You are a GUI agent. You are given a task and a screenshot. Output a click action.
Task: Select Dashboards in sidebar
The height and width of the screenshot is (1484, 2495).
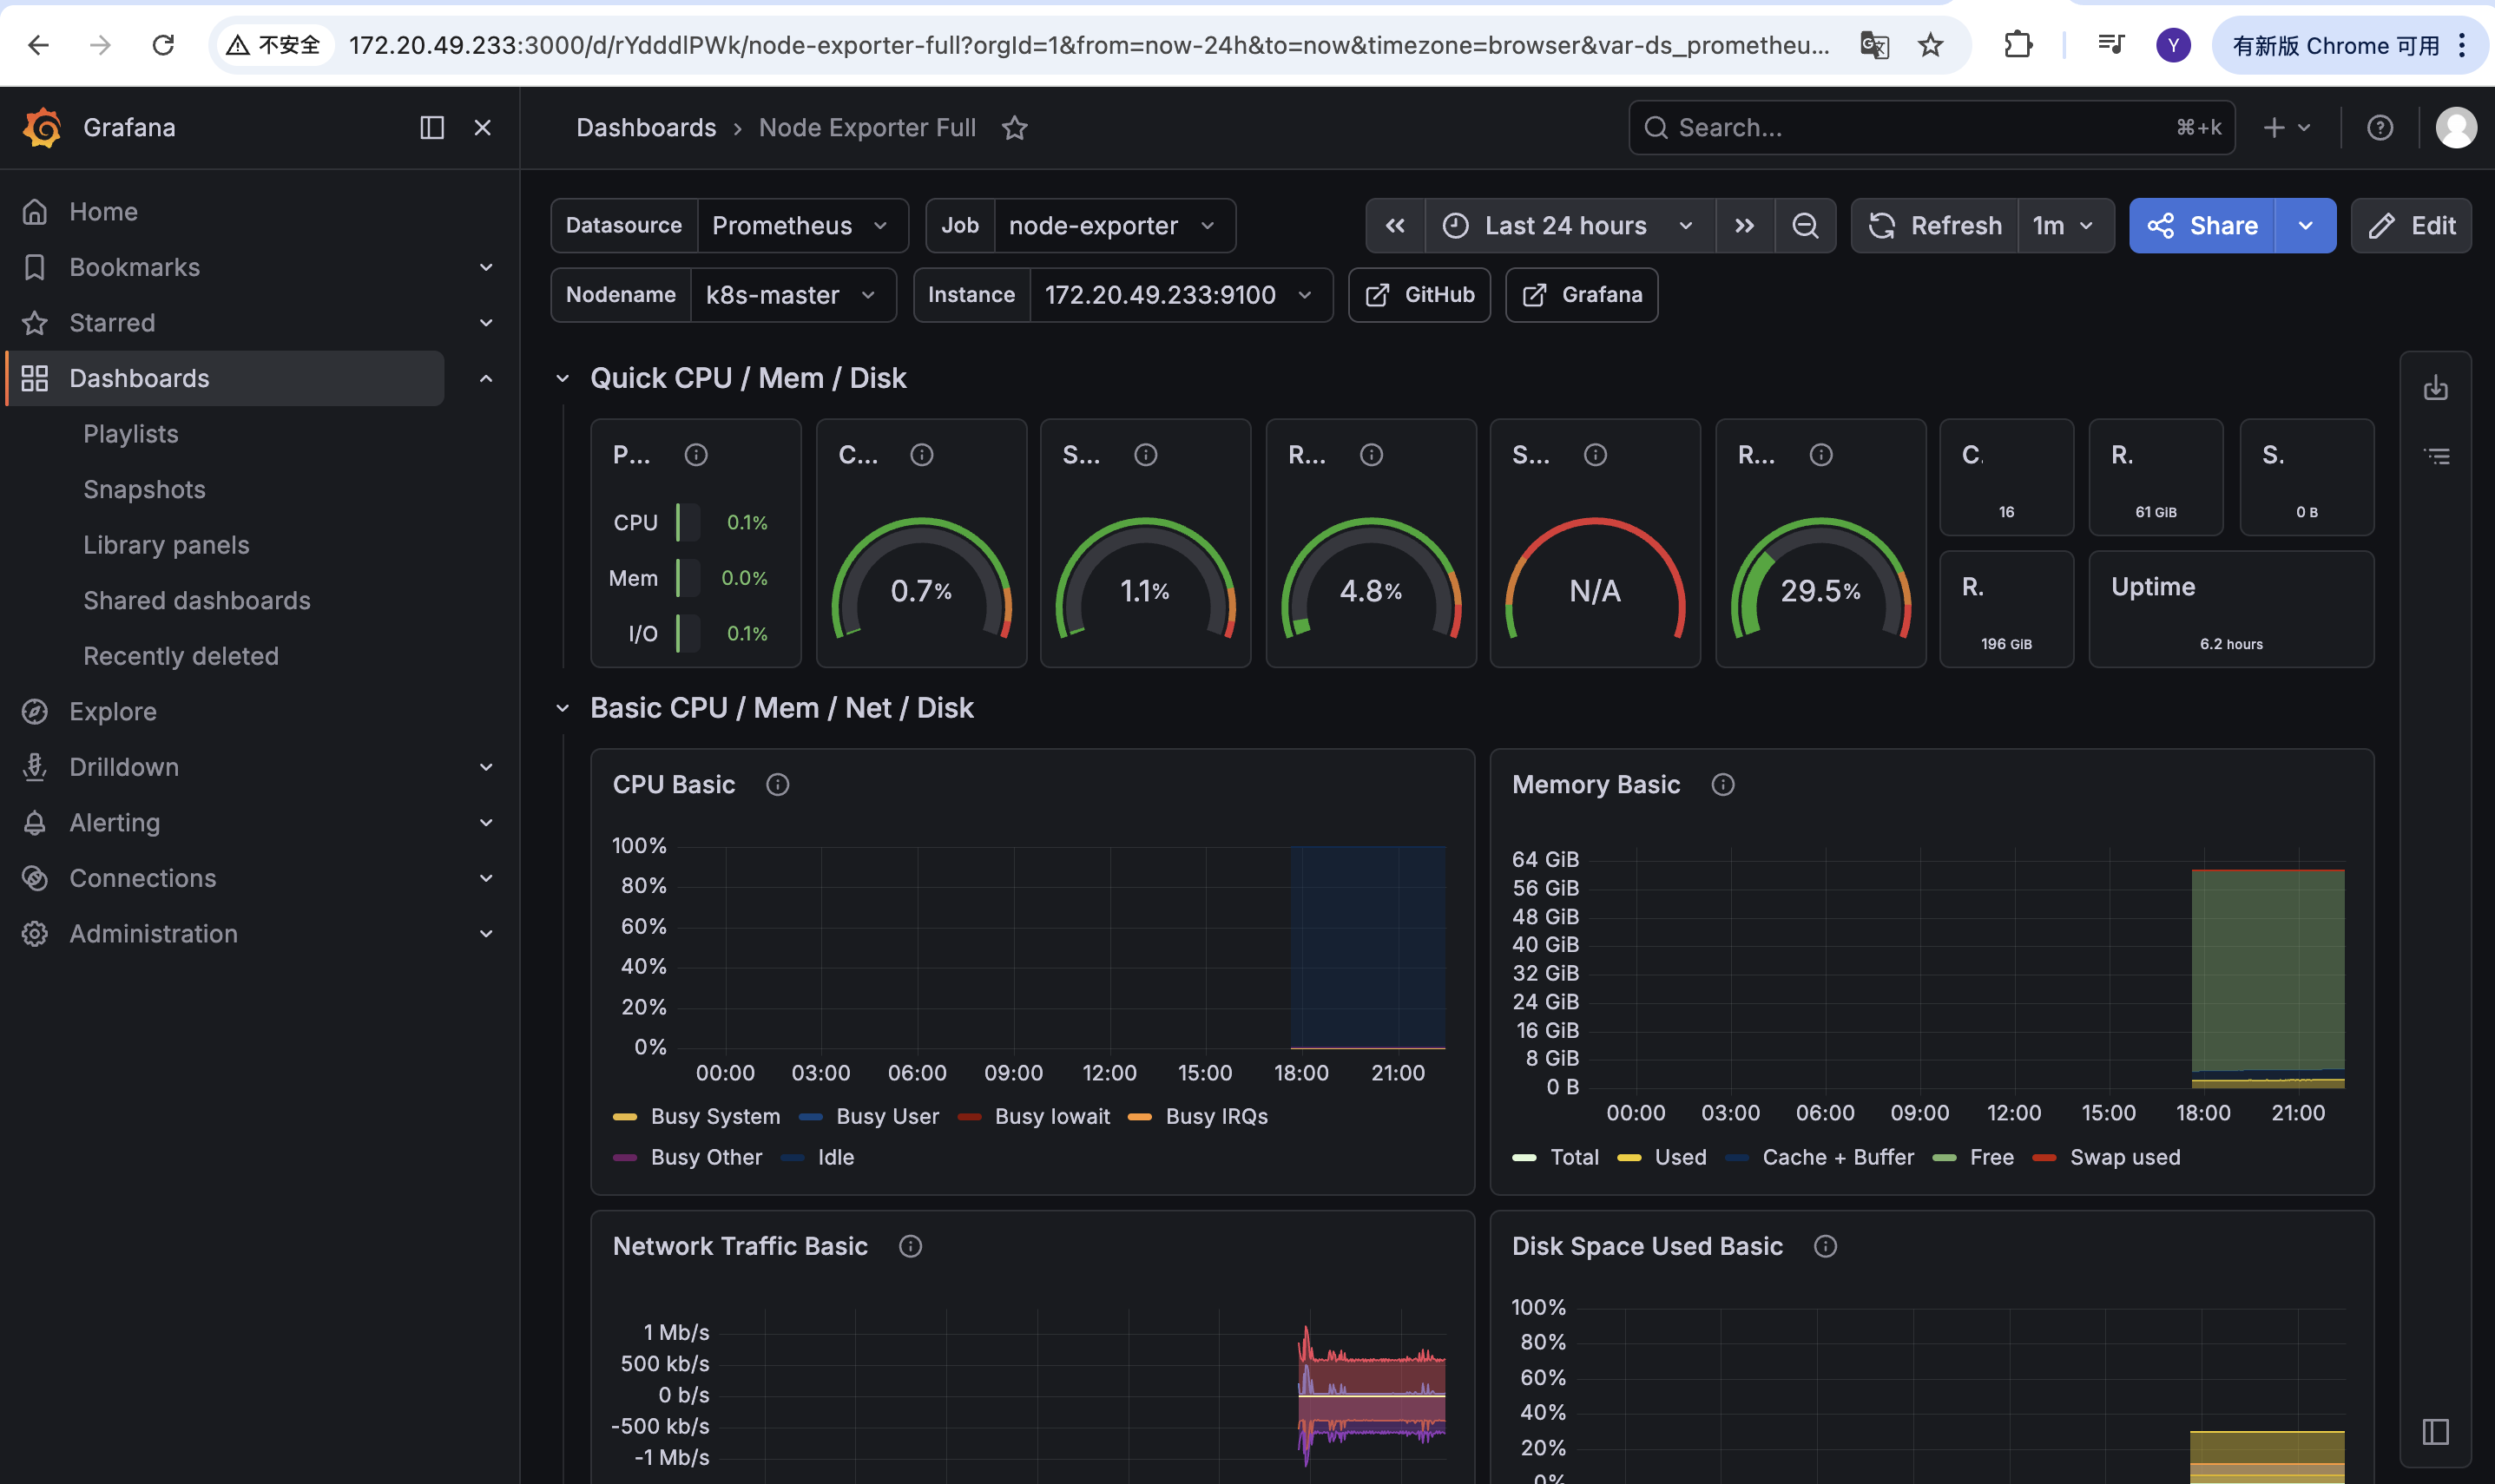point(224,378)
